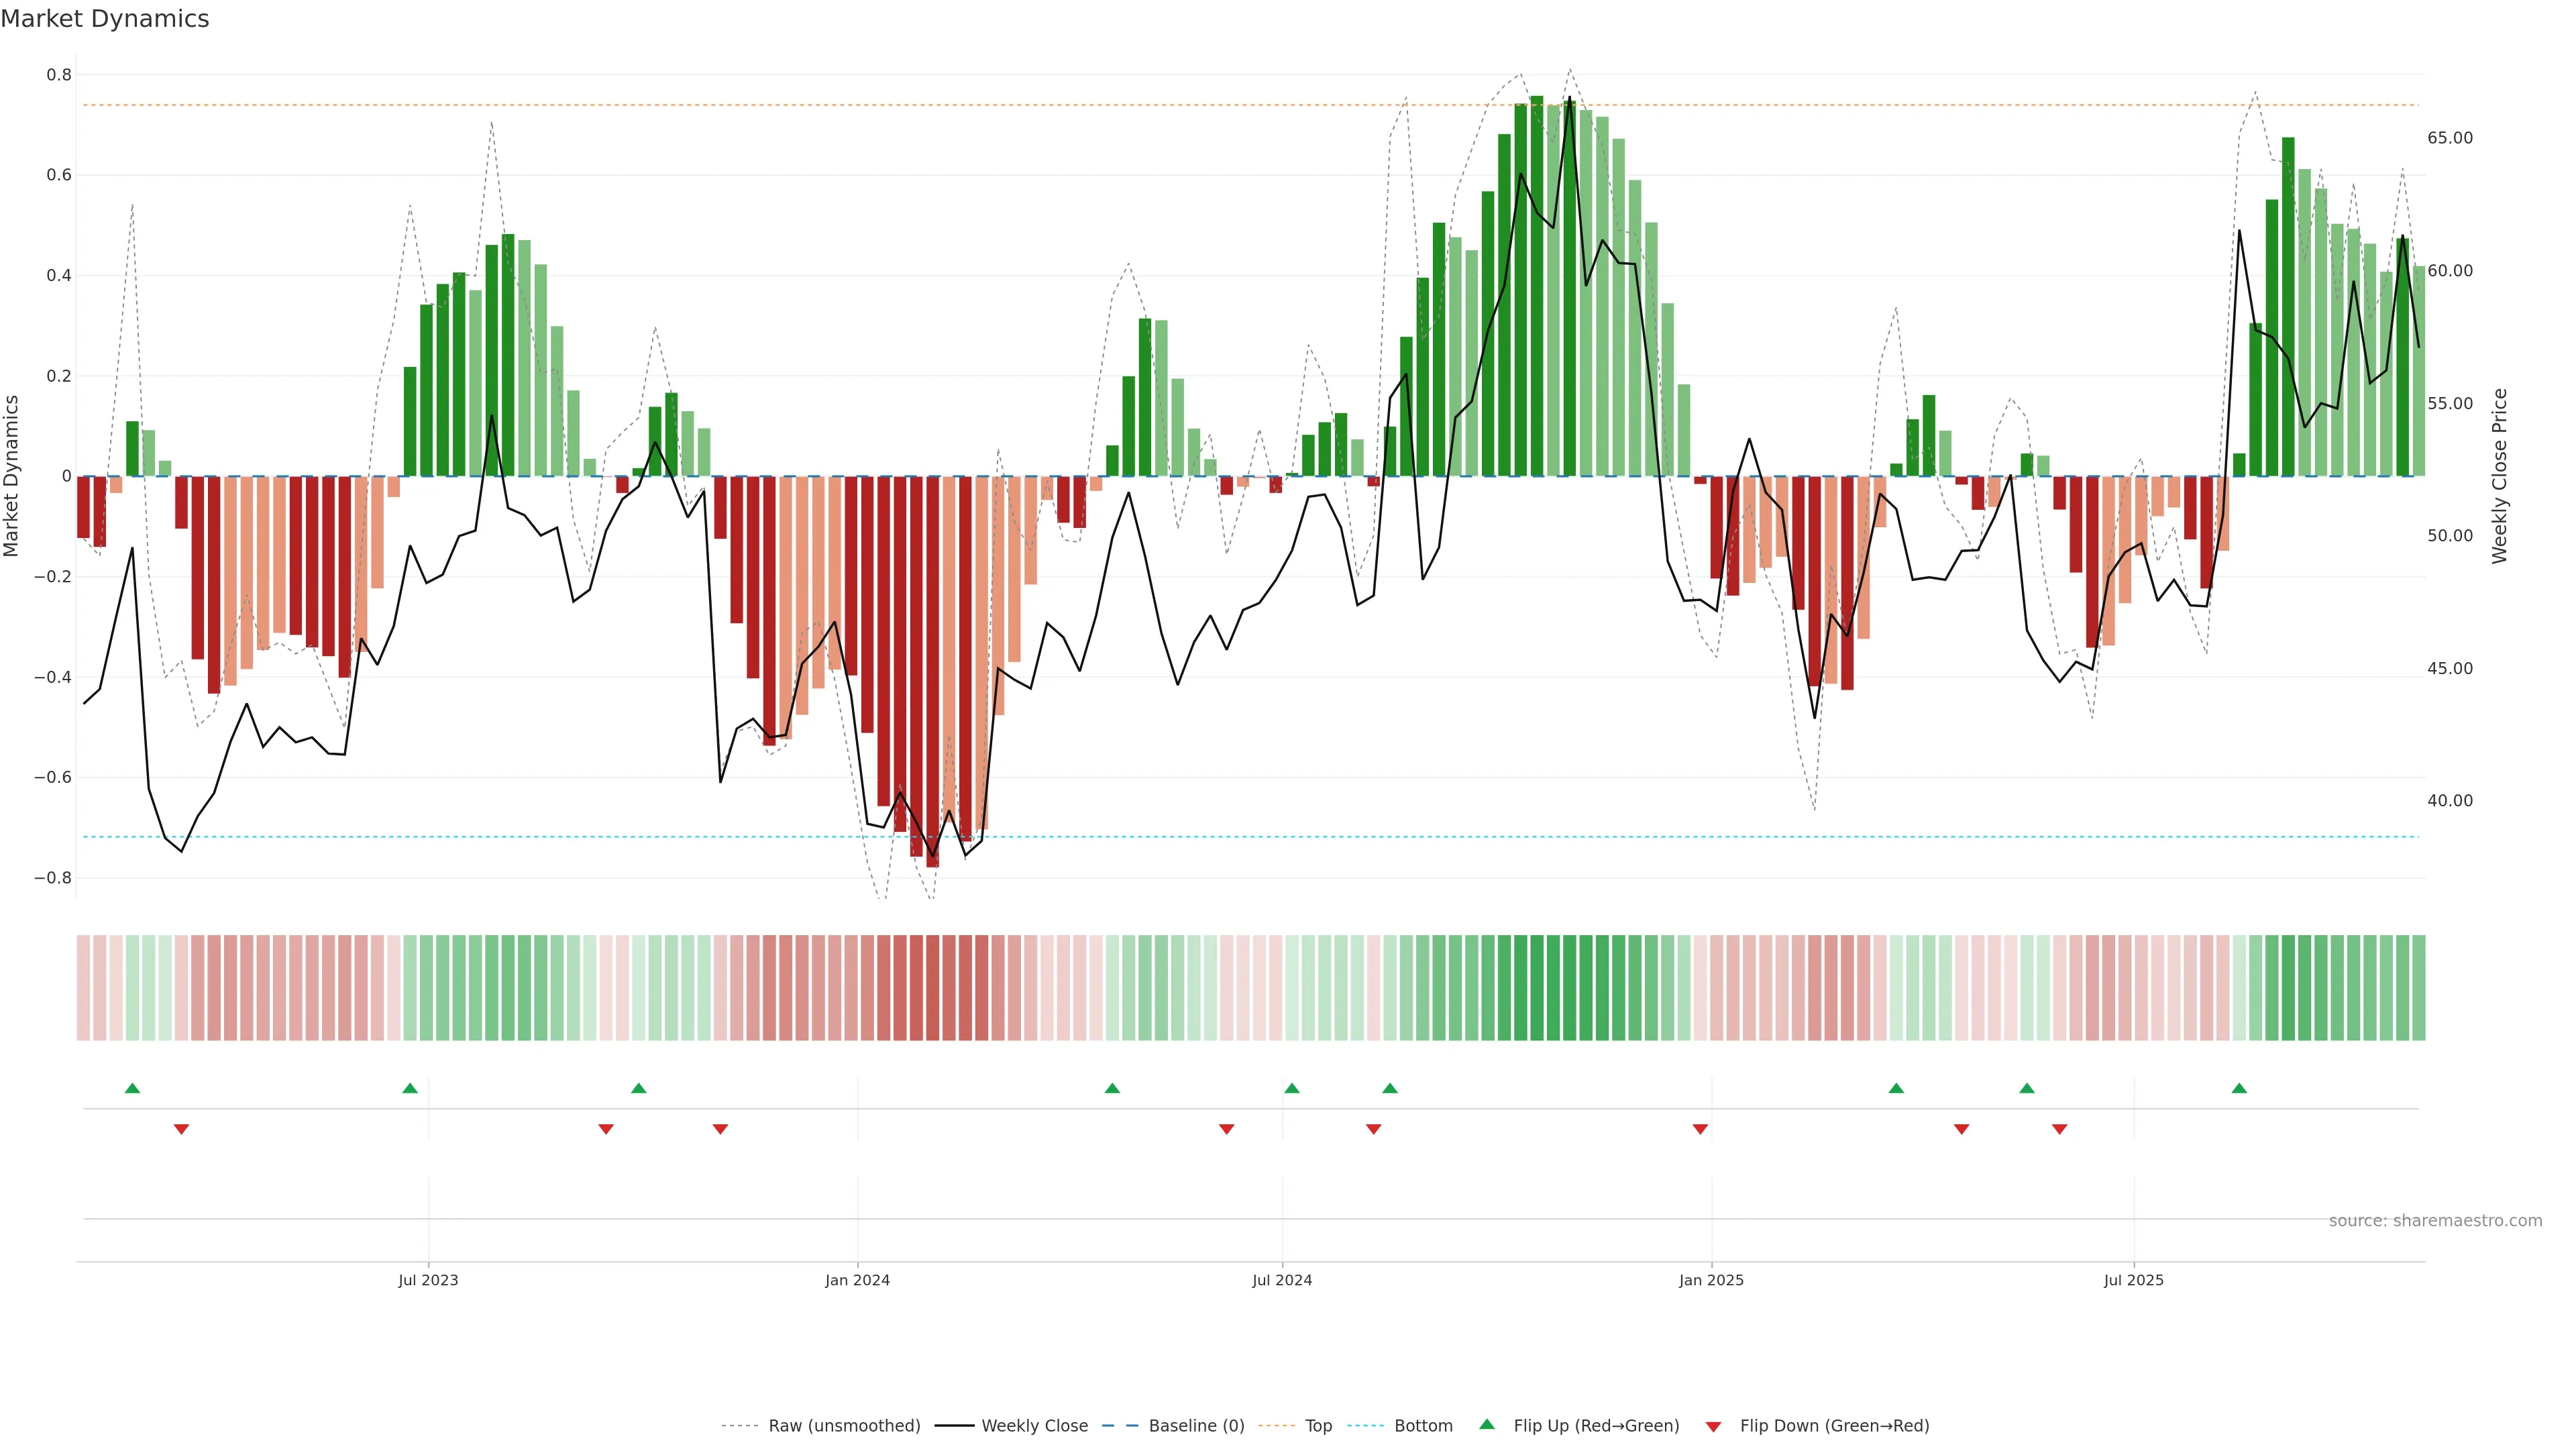Click Flip Up marker just before Jul 2023

(x=410, y=1088)
